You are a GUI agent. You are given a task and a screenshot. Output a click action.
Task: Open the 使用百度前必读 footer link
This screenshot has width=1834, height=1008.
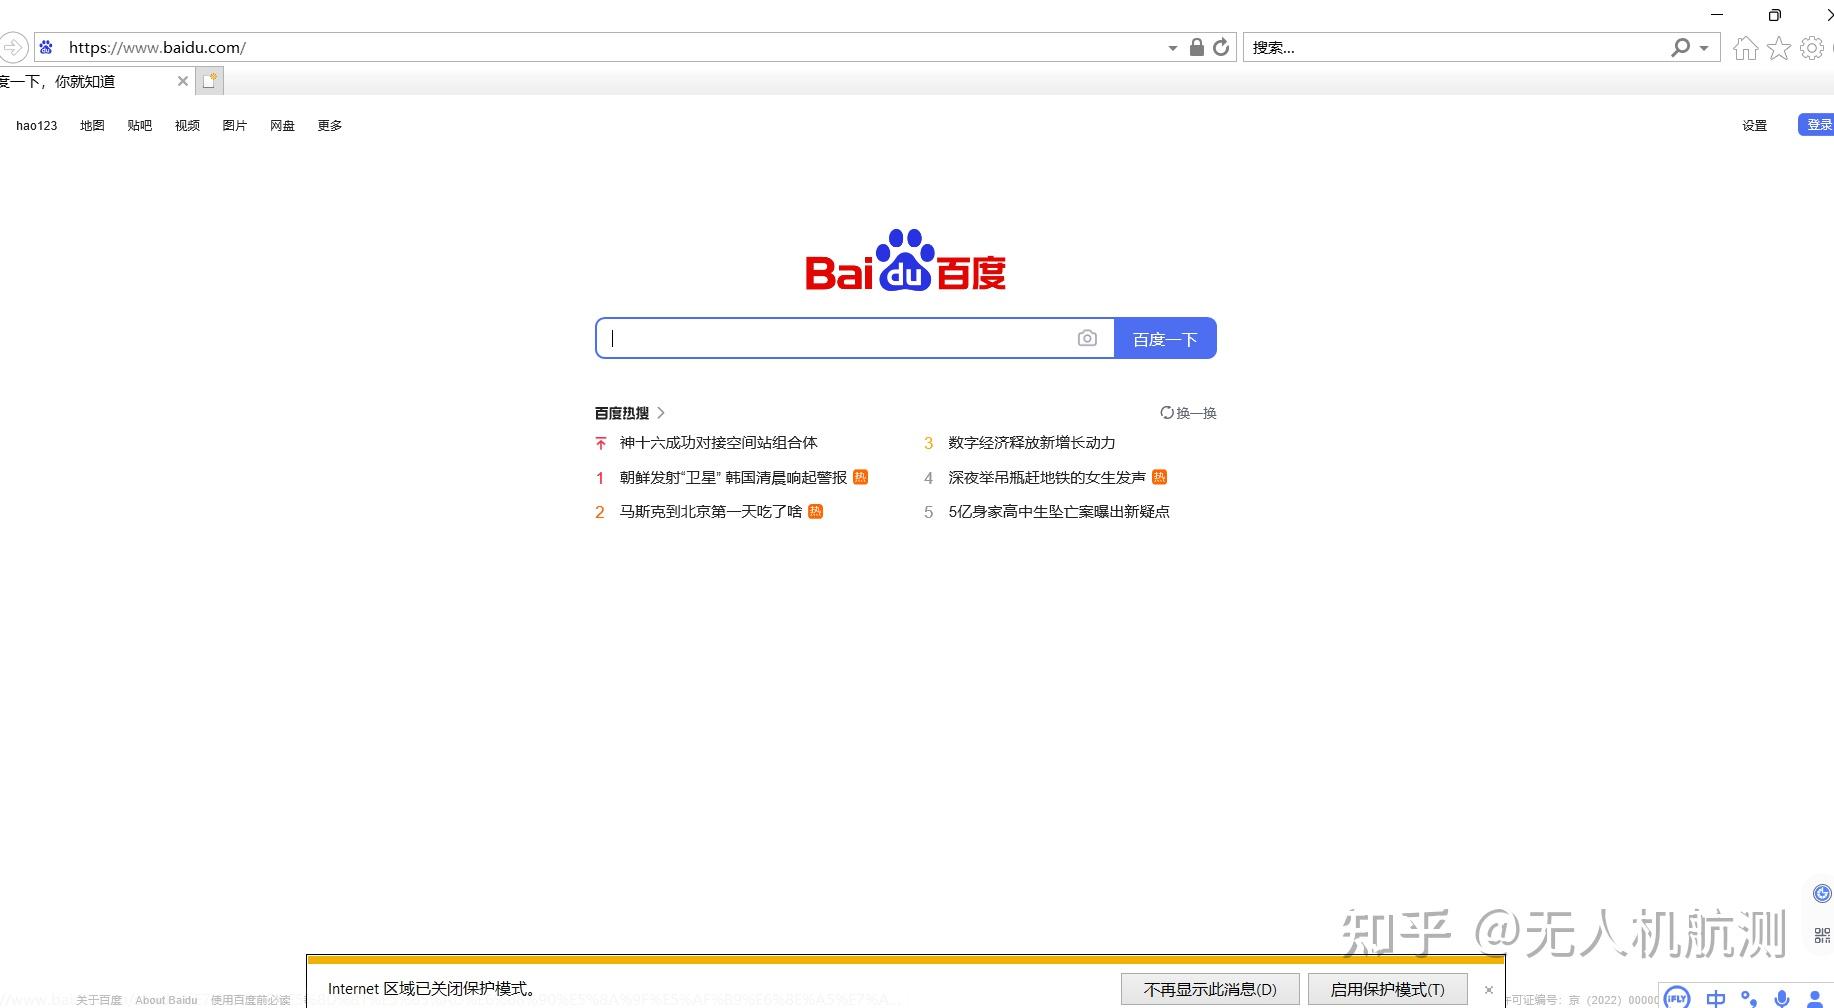click(250, 1000)
